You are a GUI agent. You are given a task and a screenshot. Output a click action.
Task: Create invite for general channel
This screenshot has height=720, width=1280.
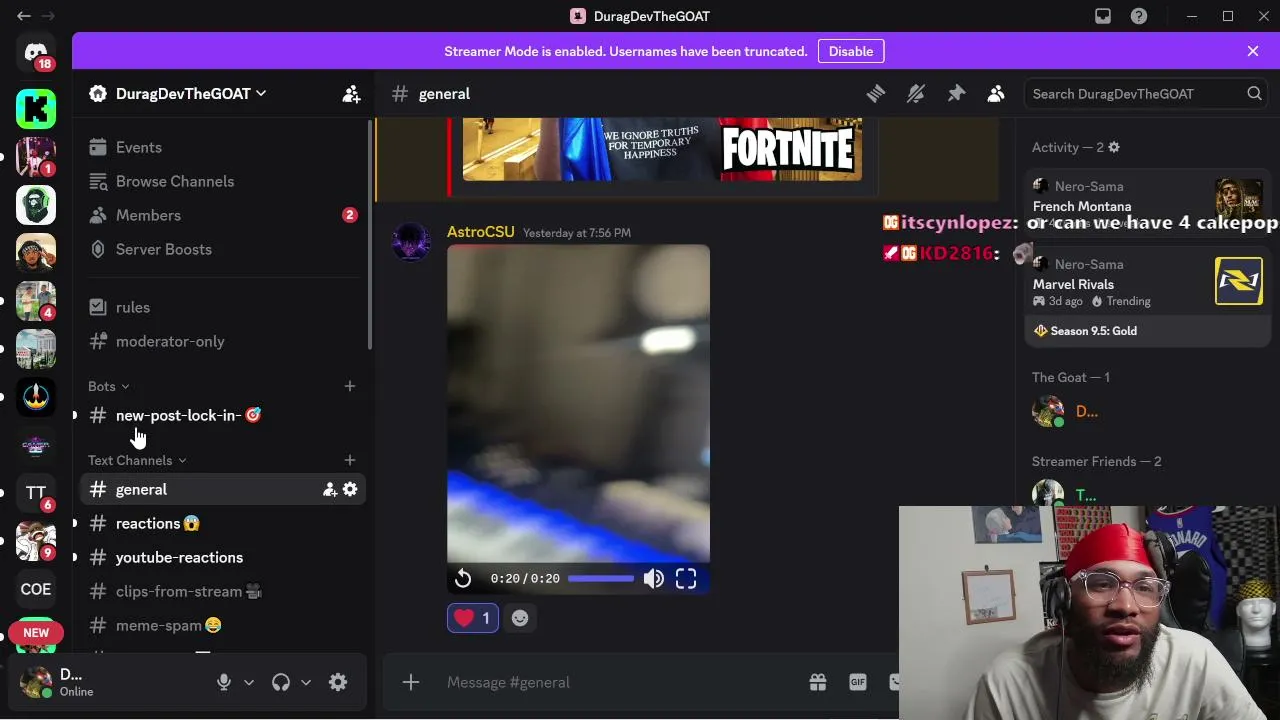point(329,489)
